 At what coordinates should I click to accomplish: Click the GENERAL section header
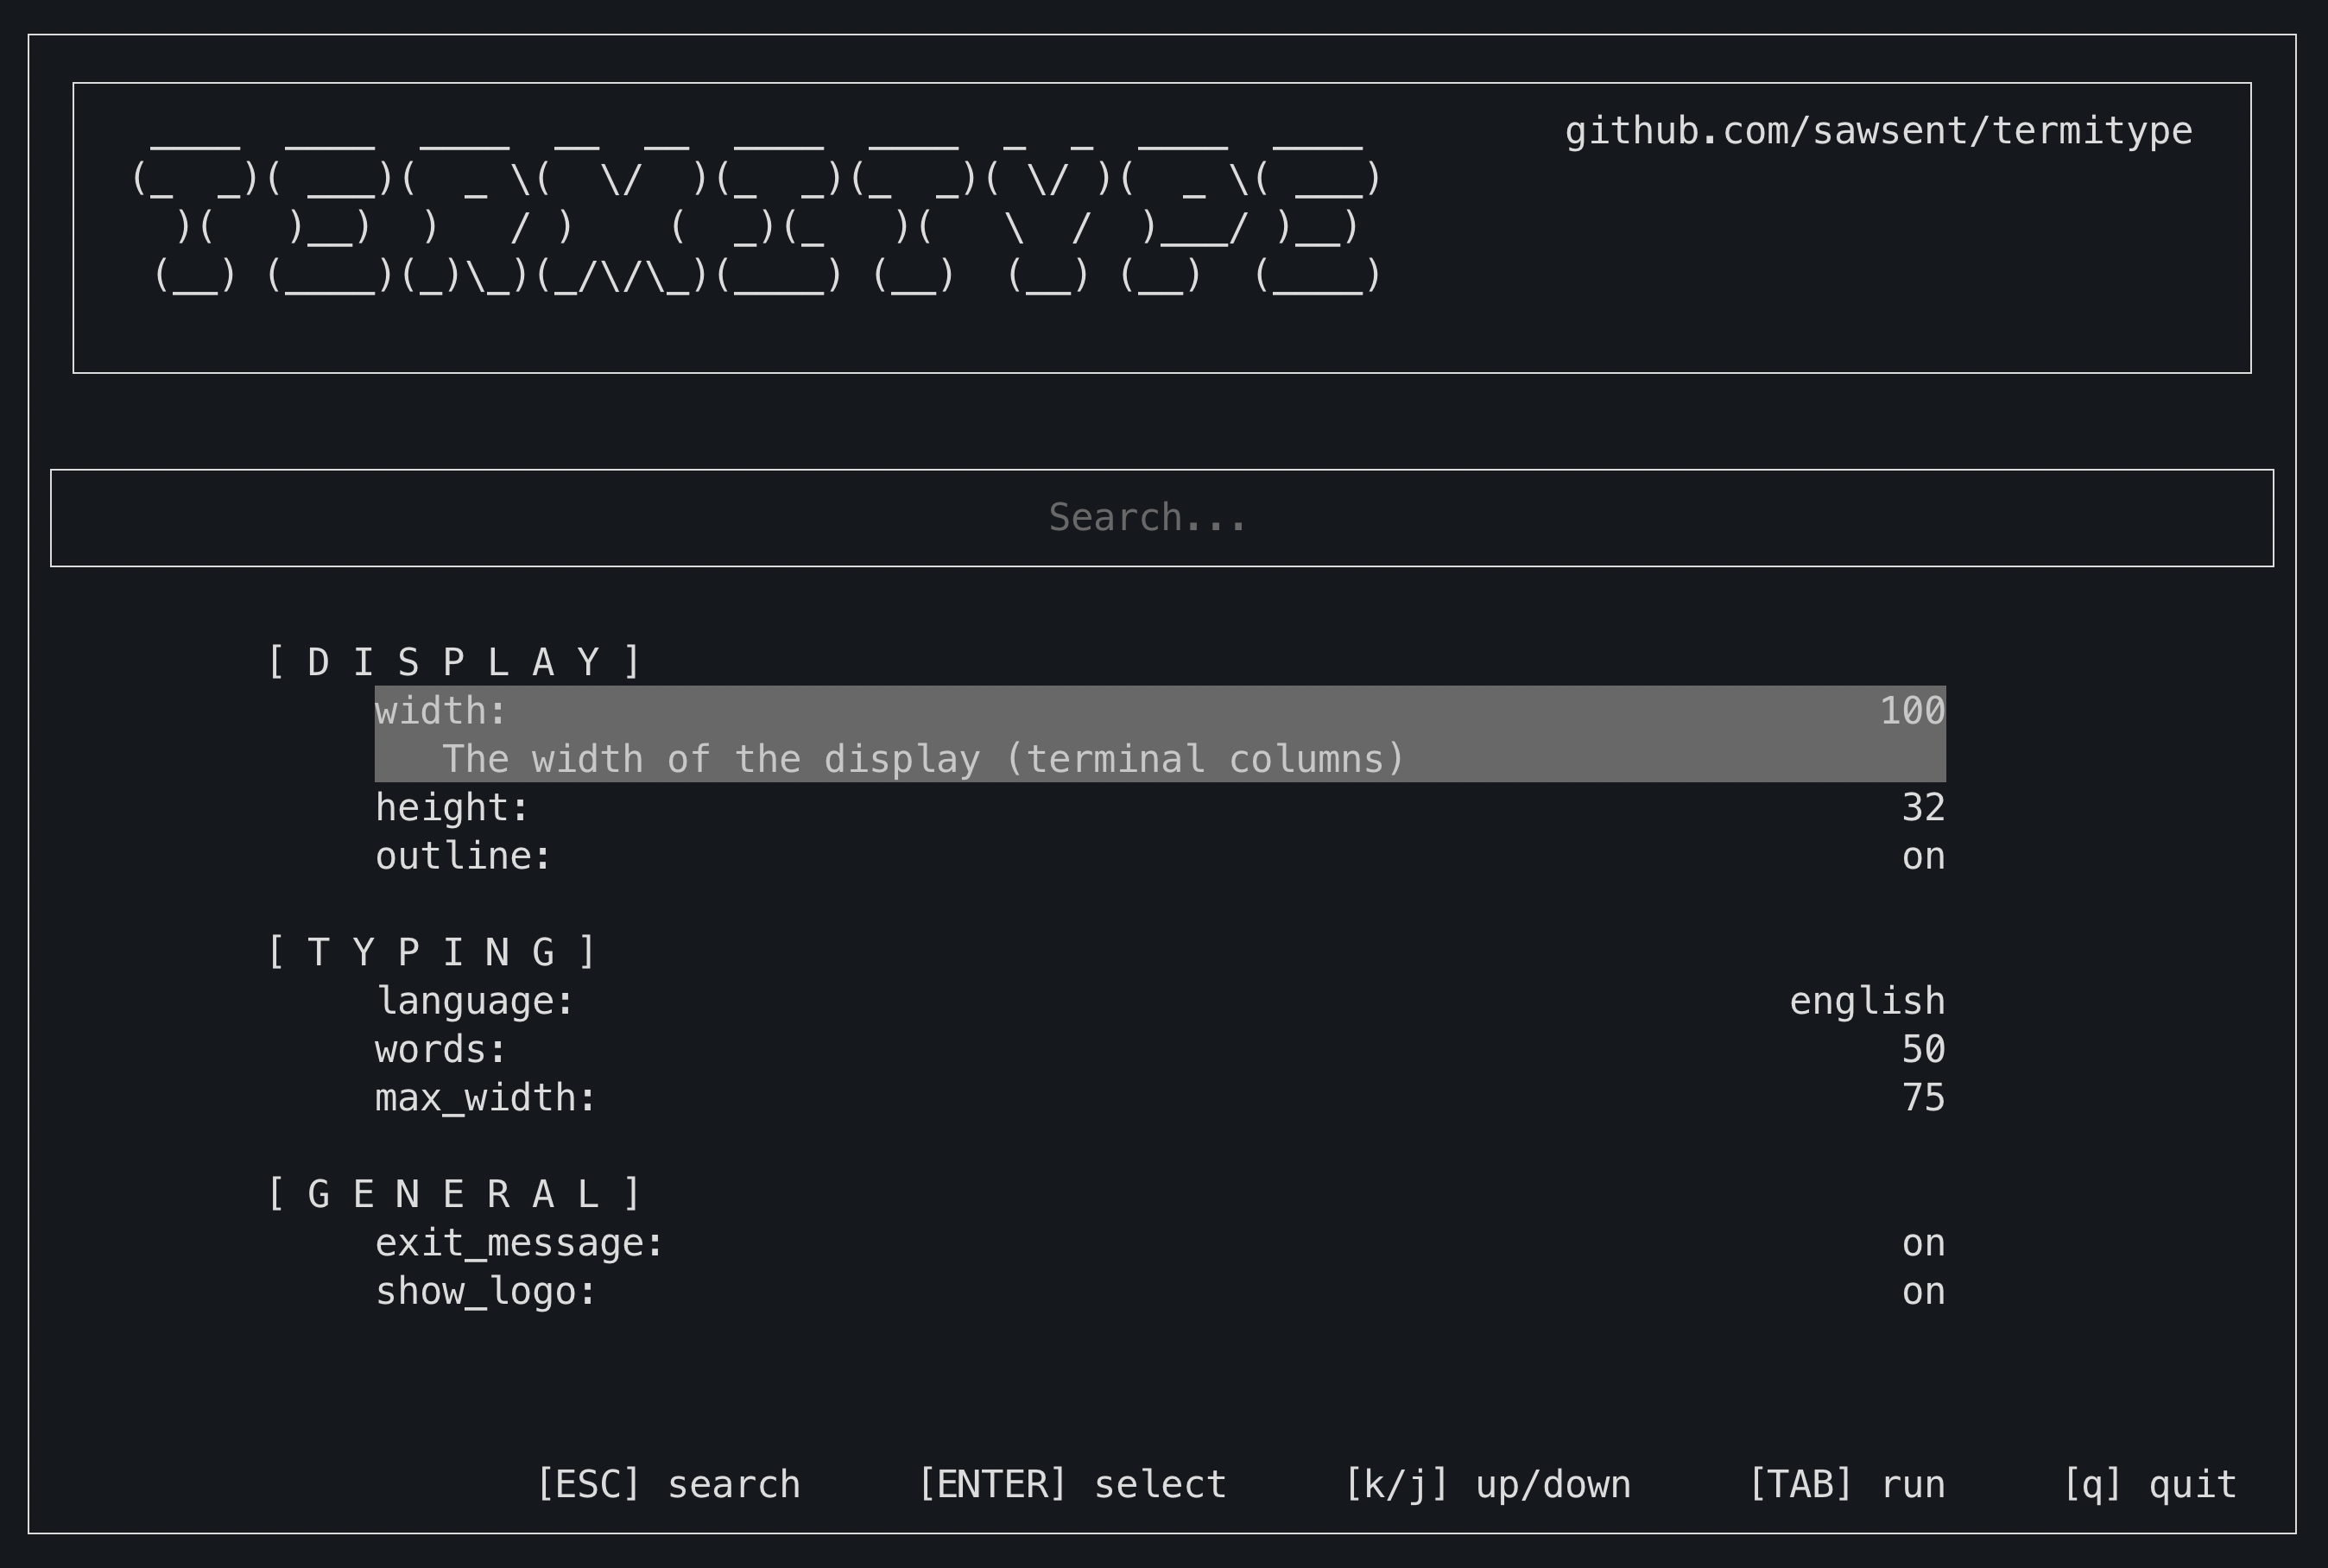454,1195
